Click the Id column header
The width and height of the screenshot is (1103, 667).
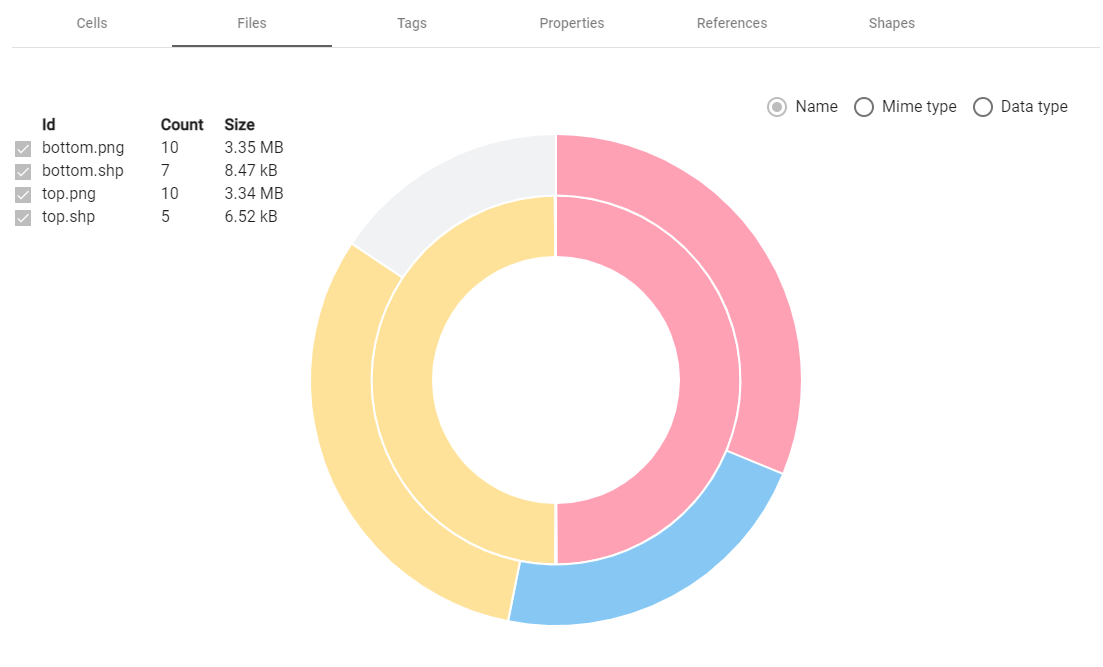point(47,124)
